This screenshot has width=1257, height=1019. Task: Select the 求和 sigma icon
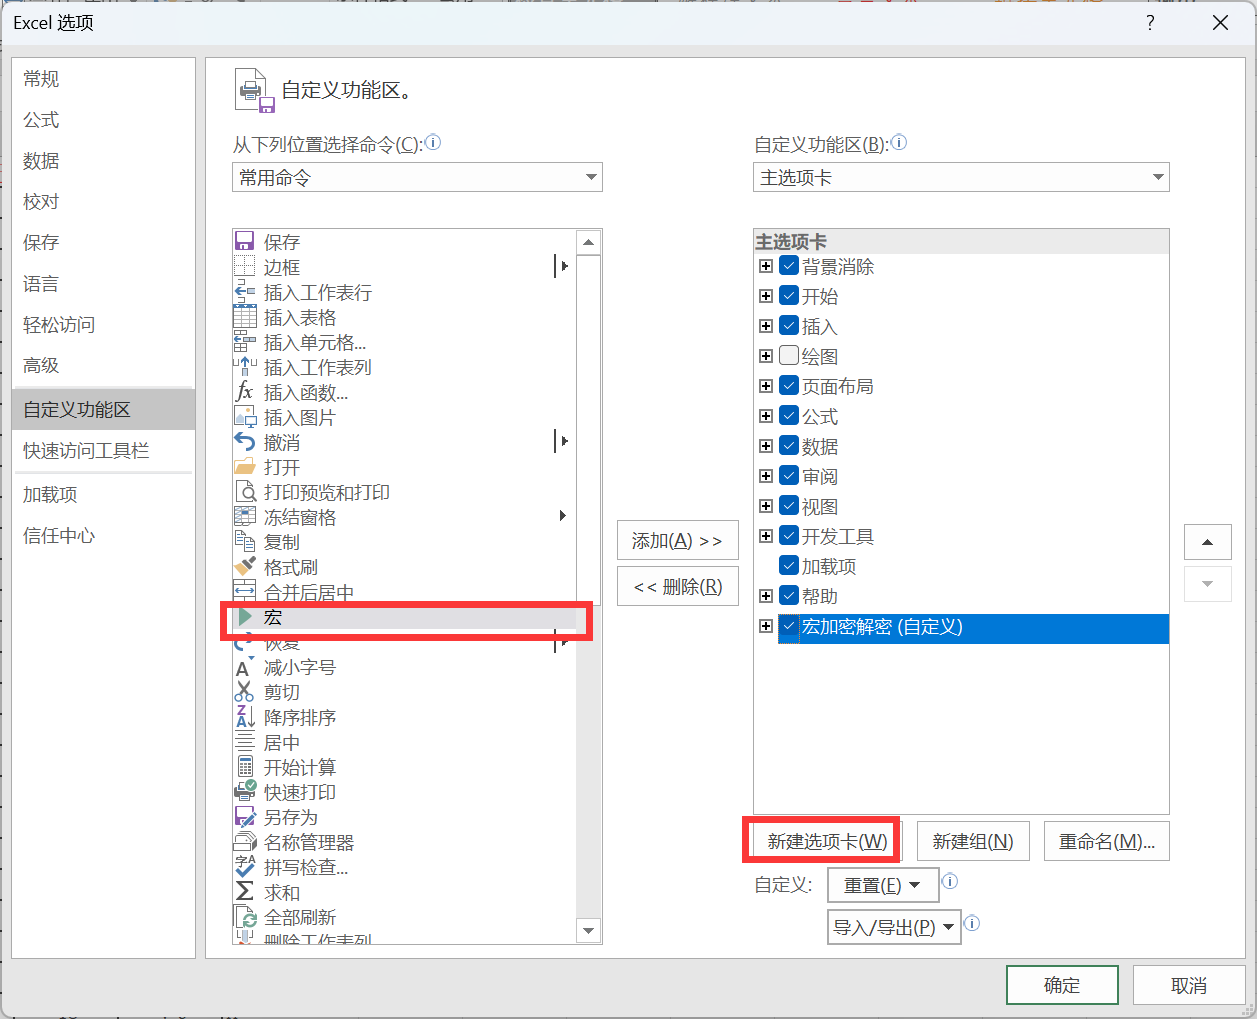244,892
